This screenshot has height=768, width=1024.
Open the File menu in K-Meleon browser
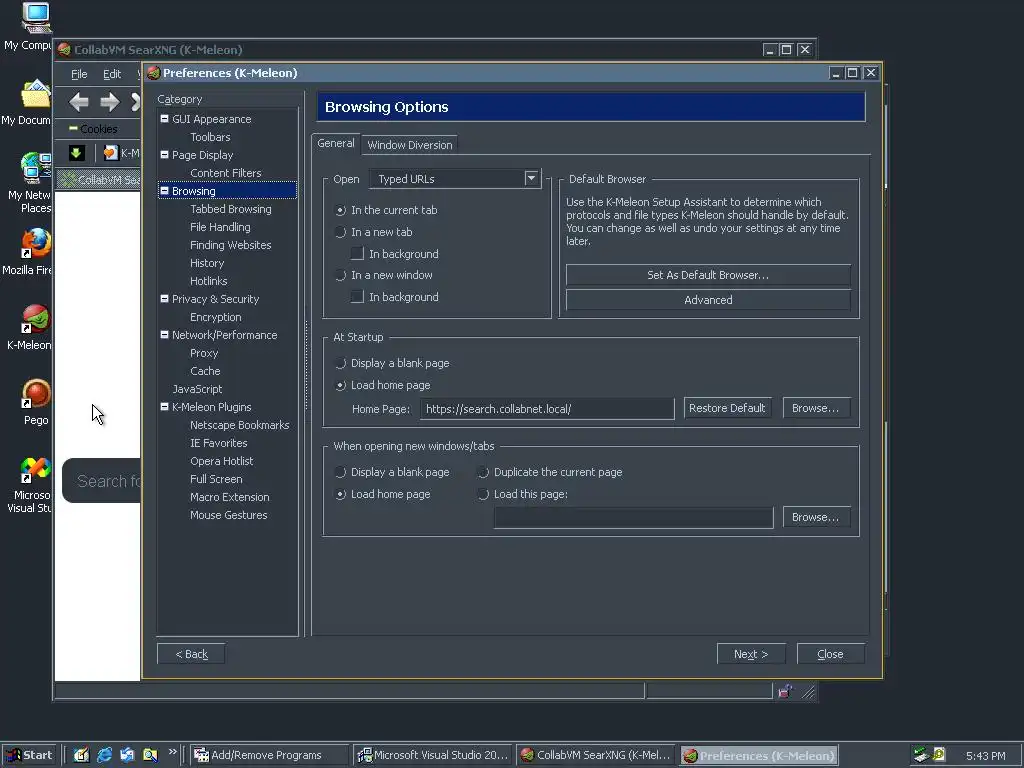point(79,74)
